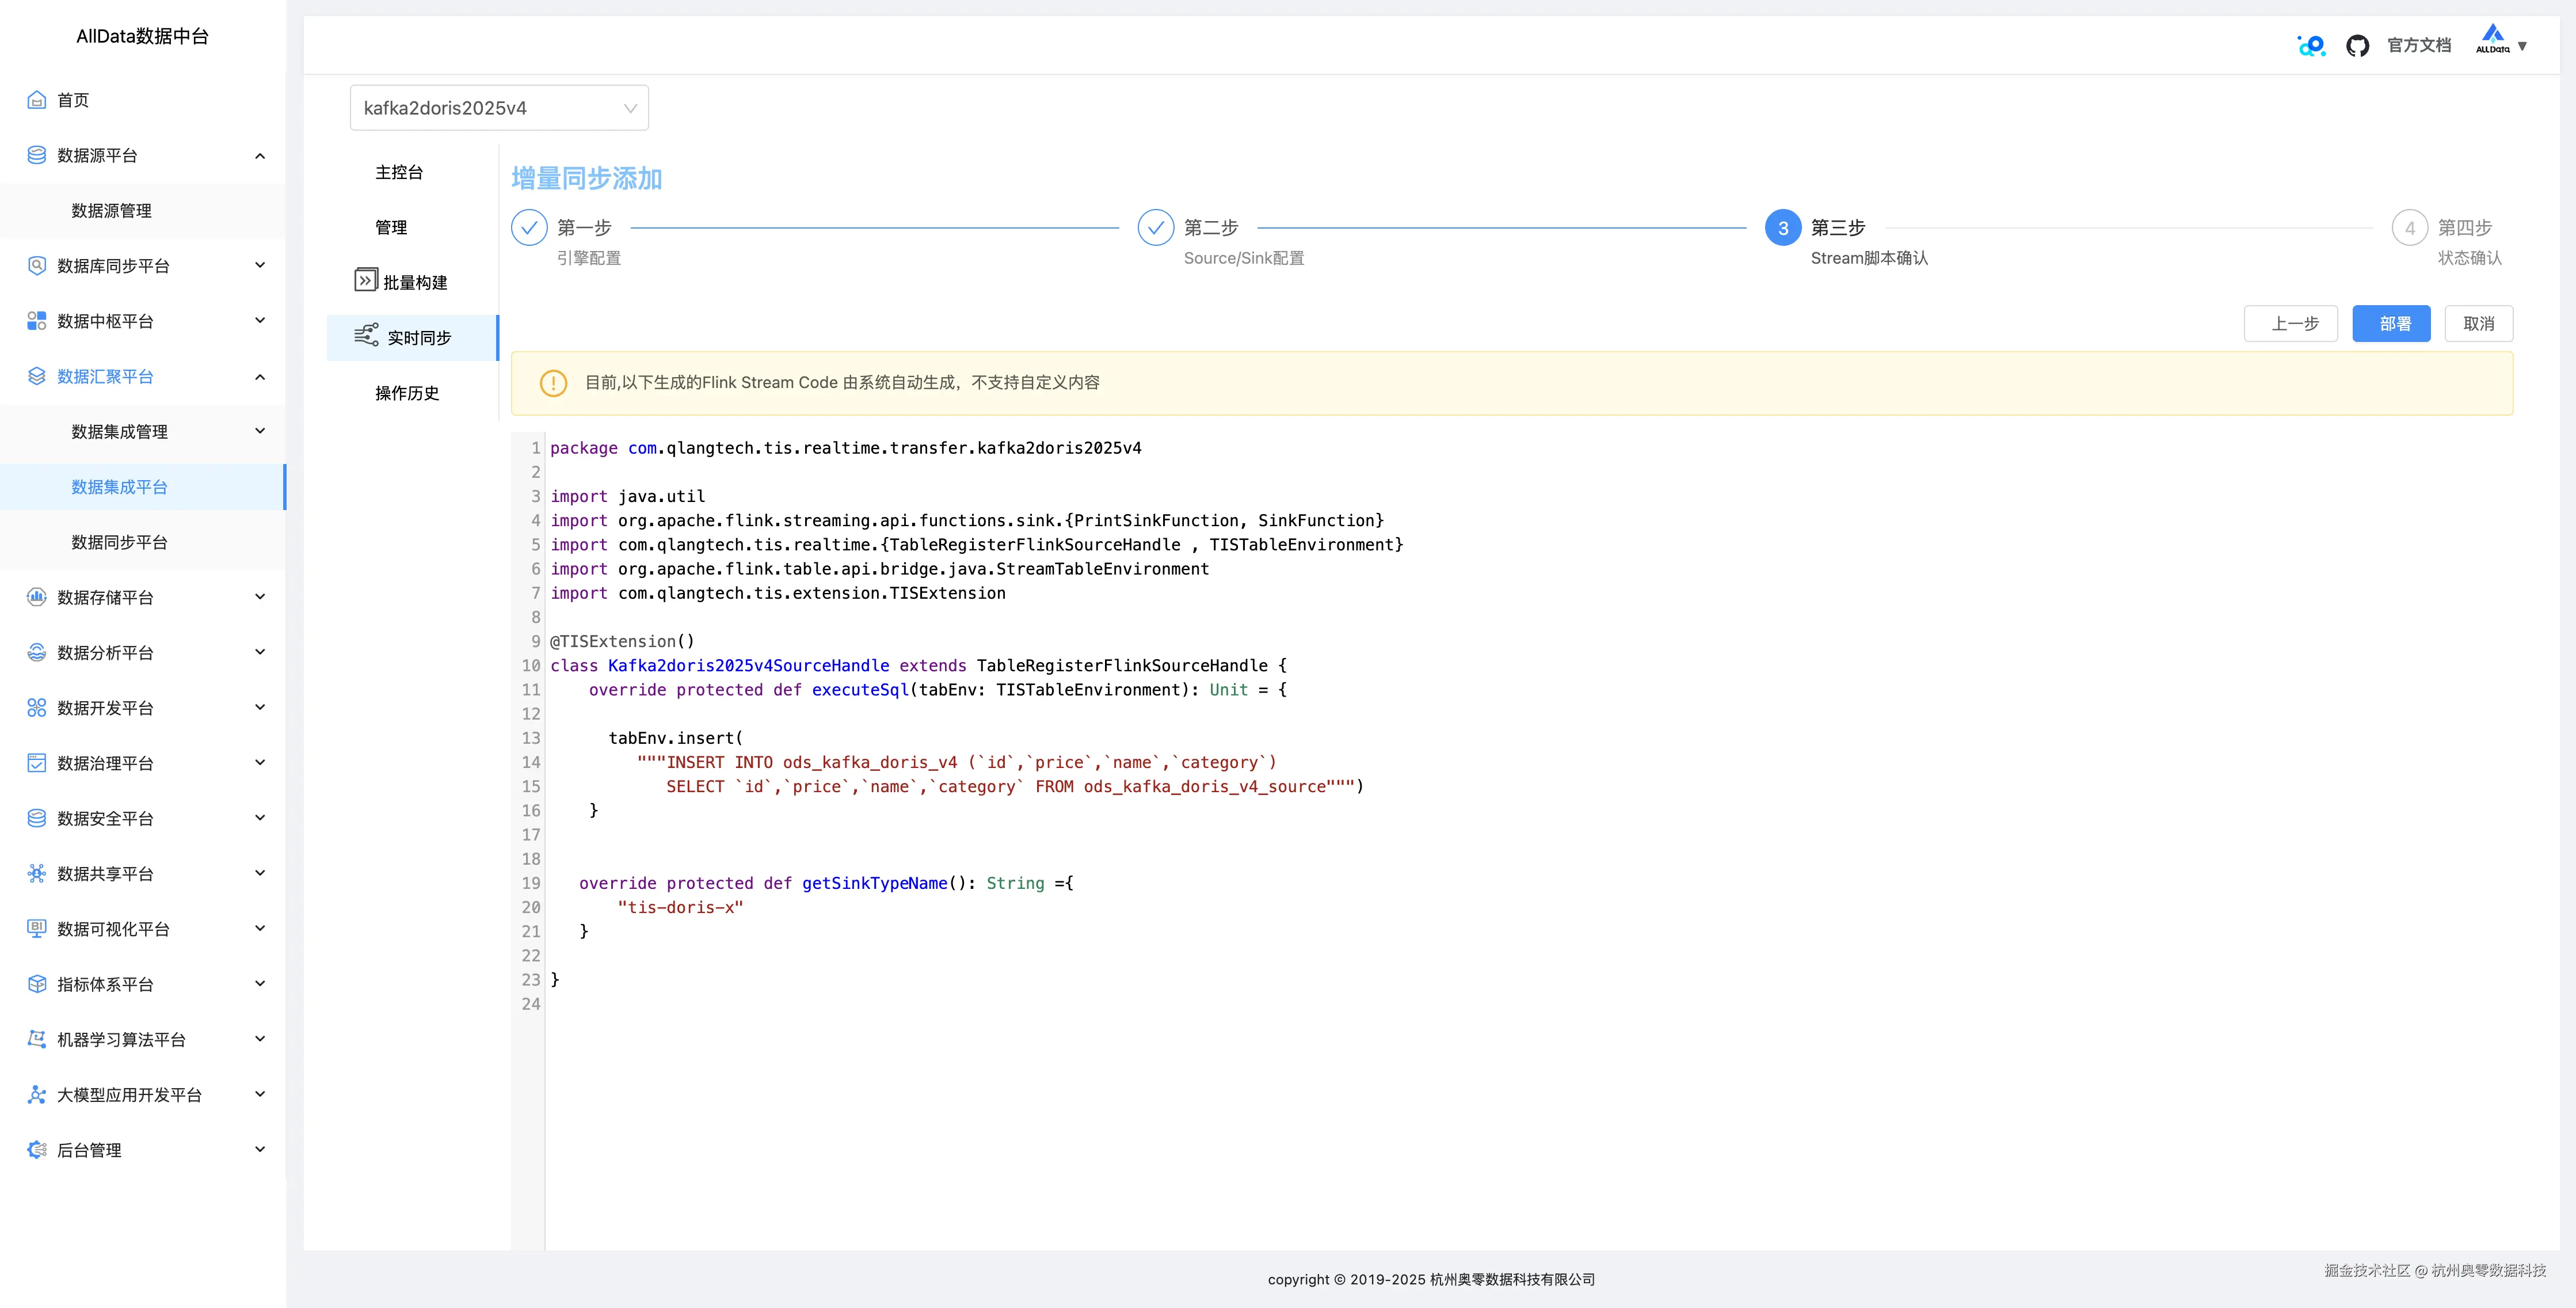Click the 大模型应用开发平台 icon
Screen dimensions: 2576x1308
[x=37, y=1095]
